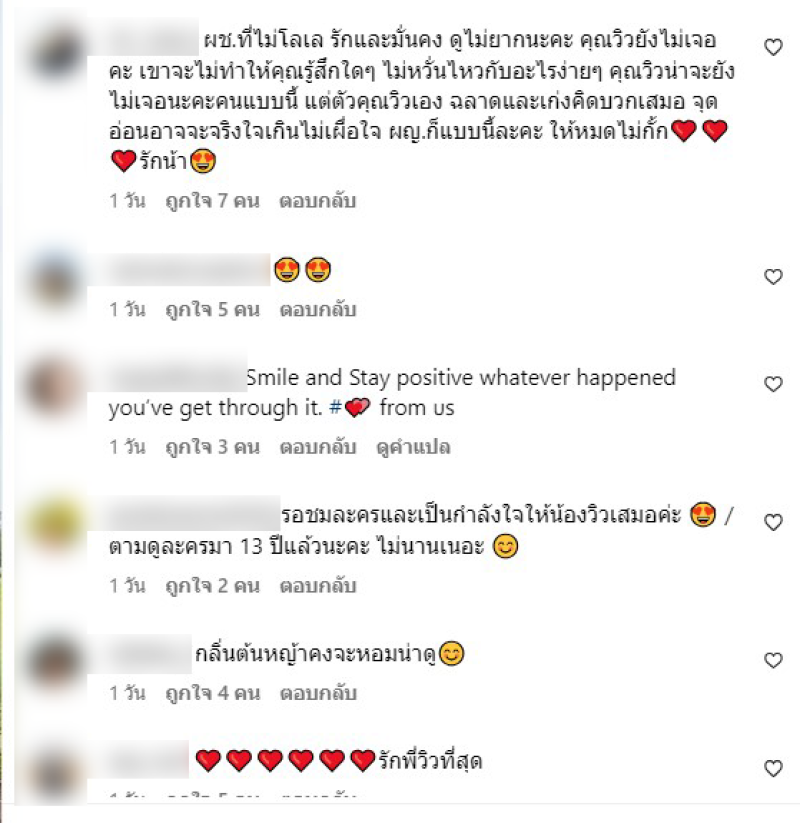Image resolution: width=800 pixels, height=823 pixels.
Task: Reply to the comment with 5 likes
Action: click(x=318, y=310)
